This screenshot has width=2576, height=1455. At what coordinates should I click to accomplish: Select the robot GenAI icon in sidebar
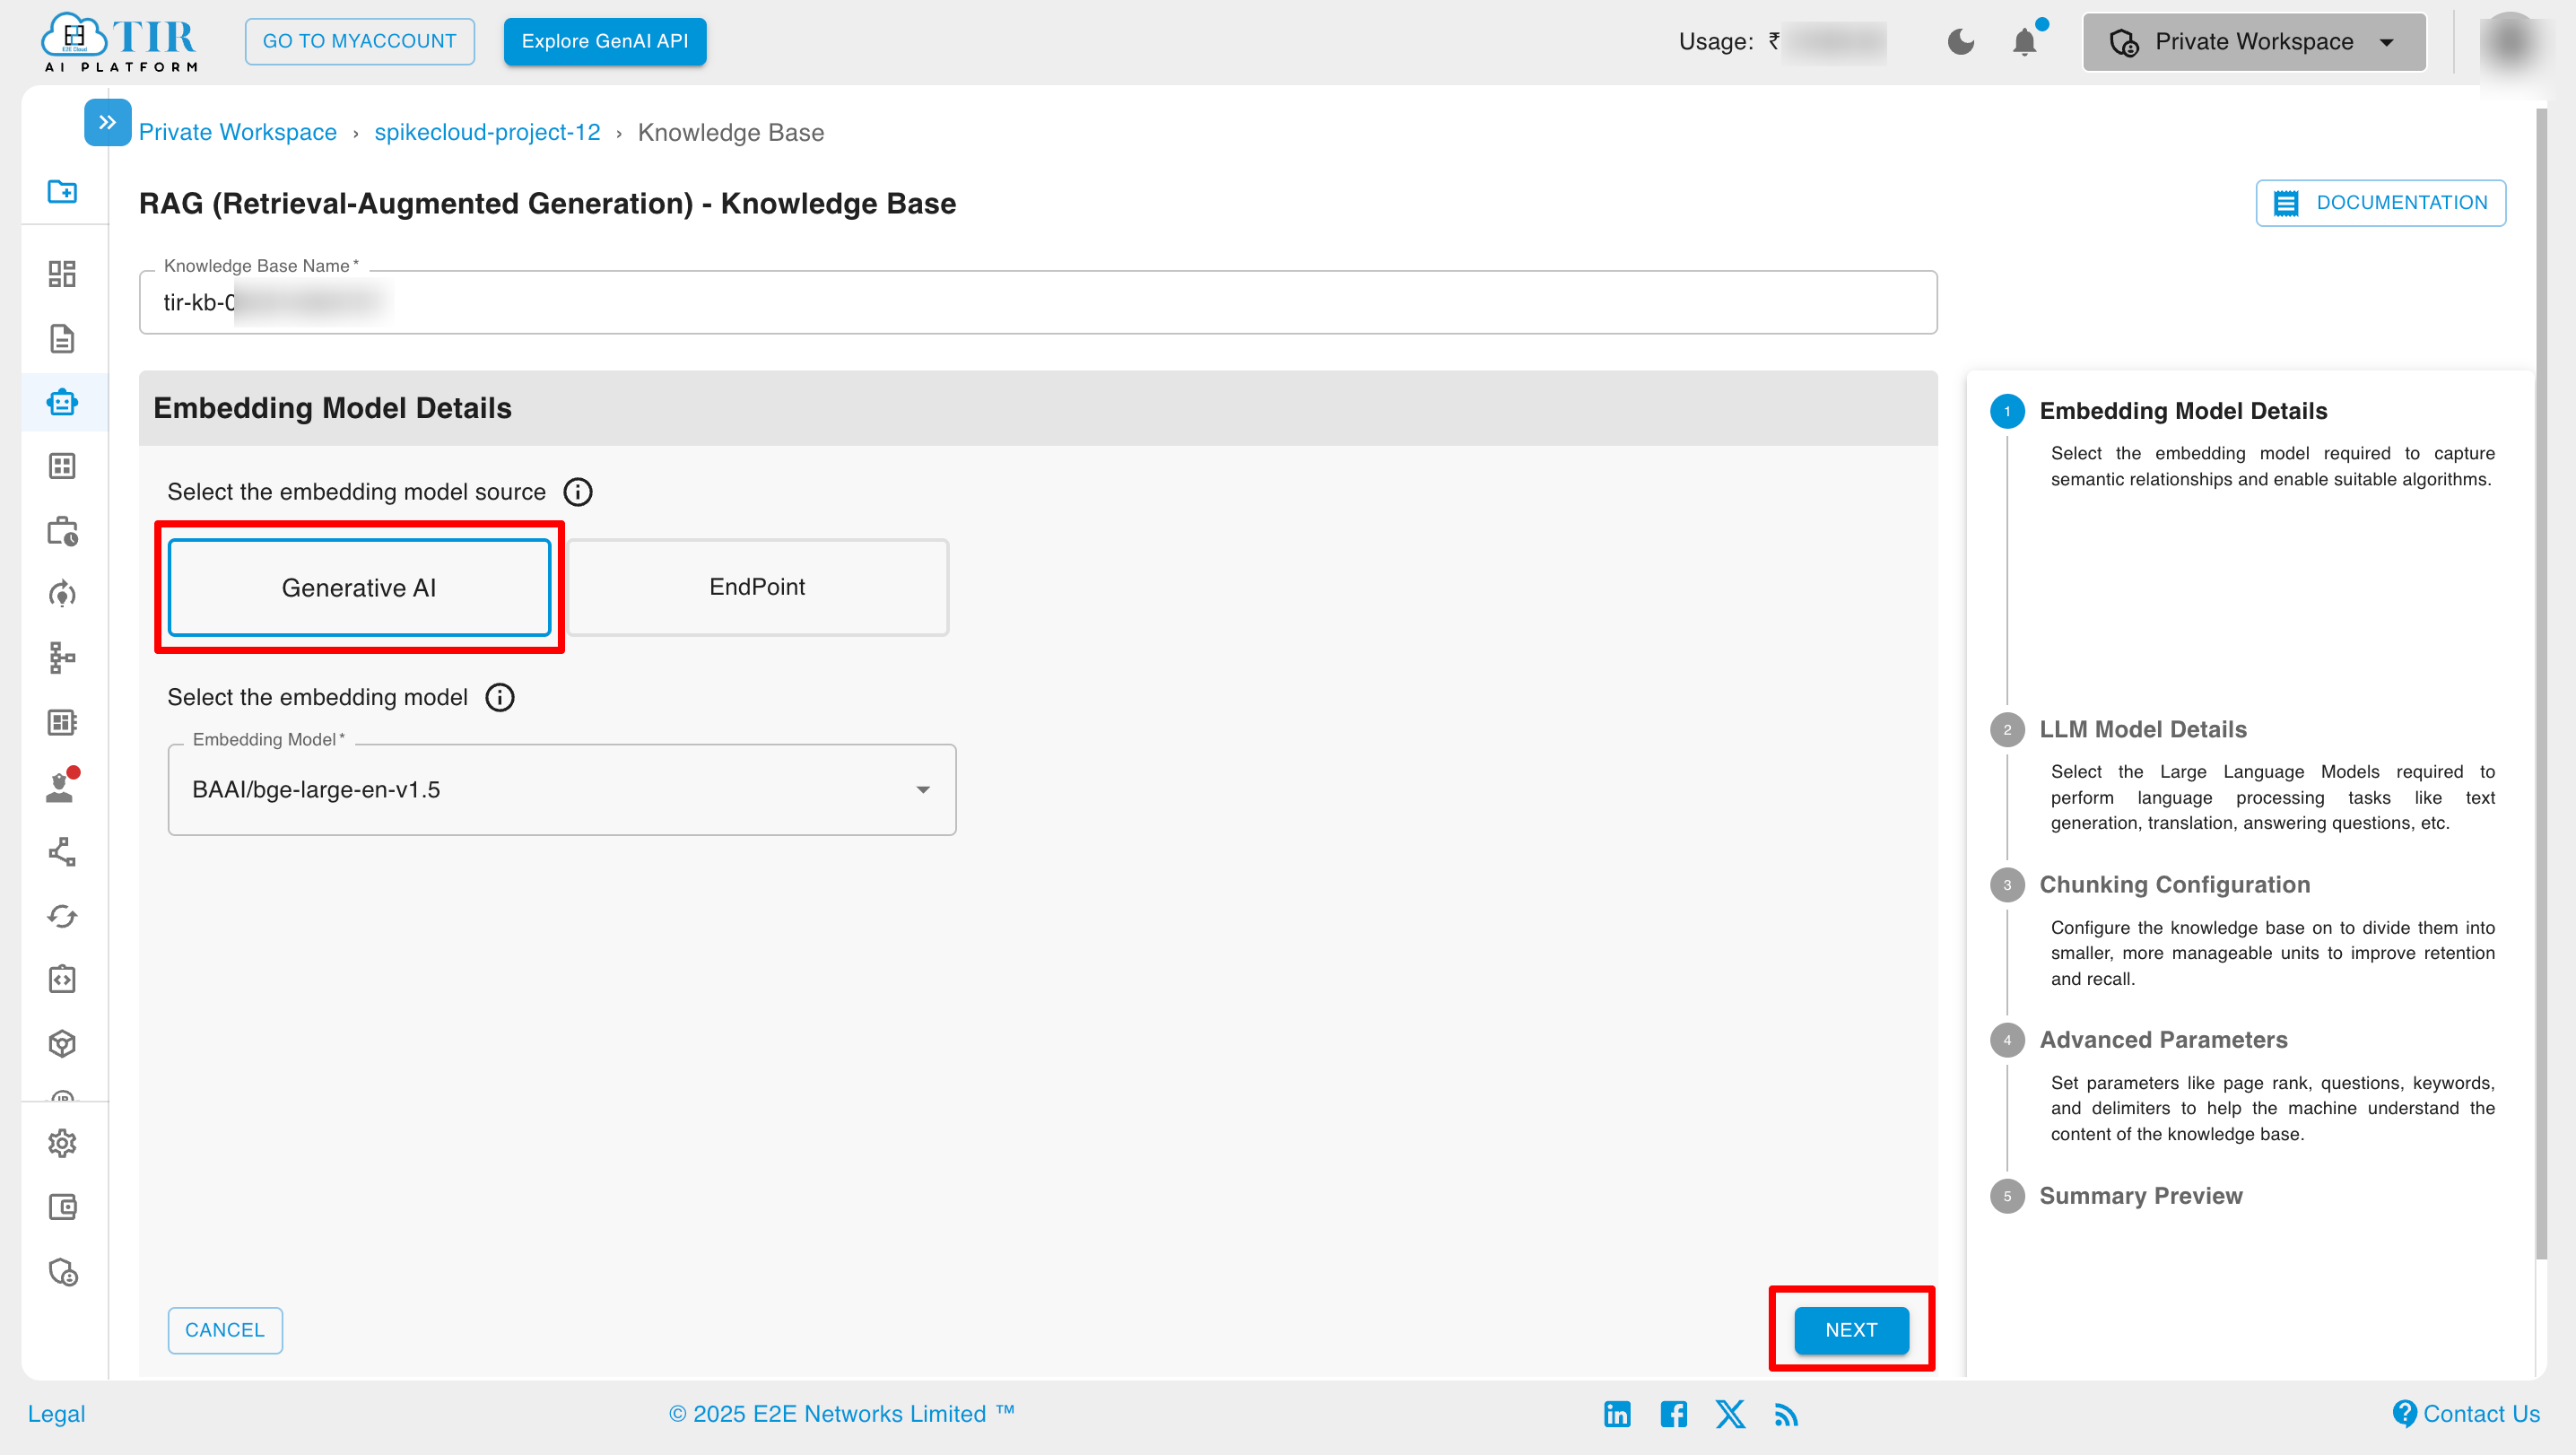point(62,401)
